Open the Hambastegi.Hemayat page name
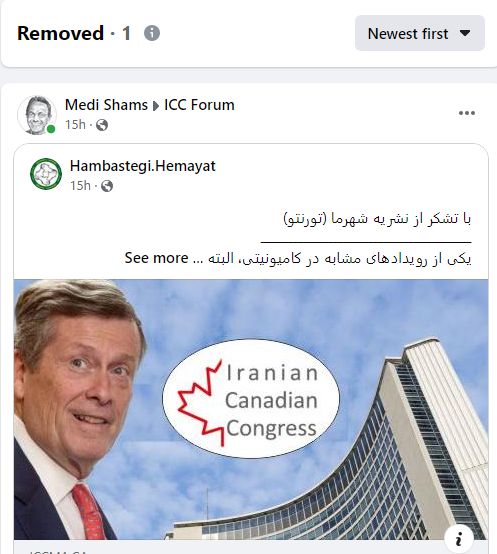Screen dimensions: 497x554 tap(143, 166)
